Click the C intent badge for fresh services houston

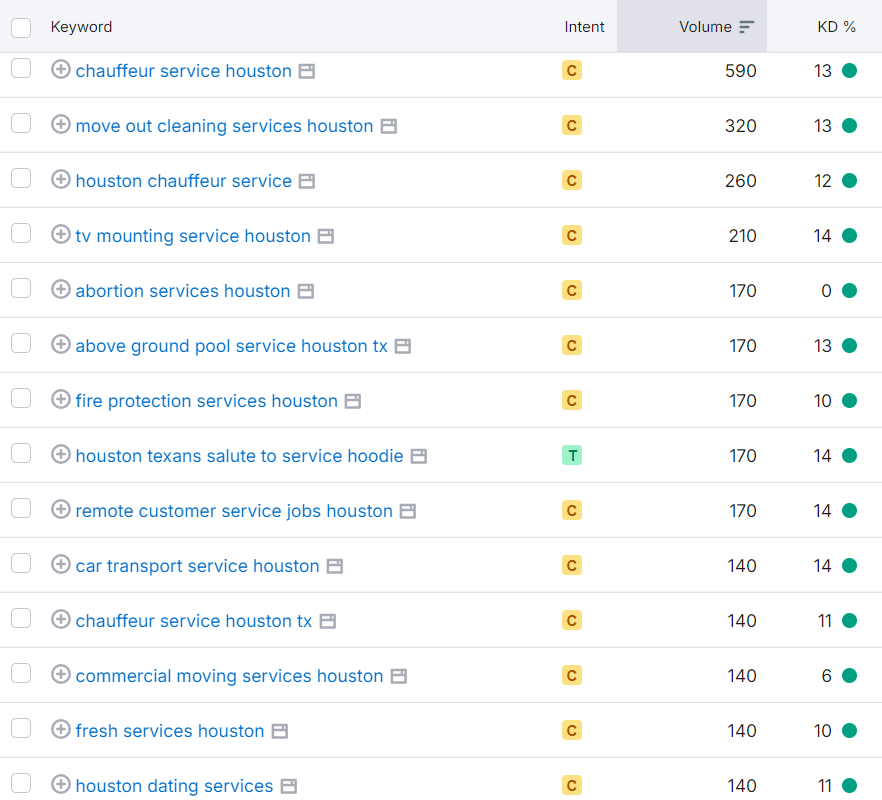click(x=572, y=730)
